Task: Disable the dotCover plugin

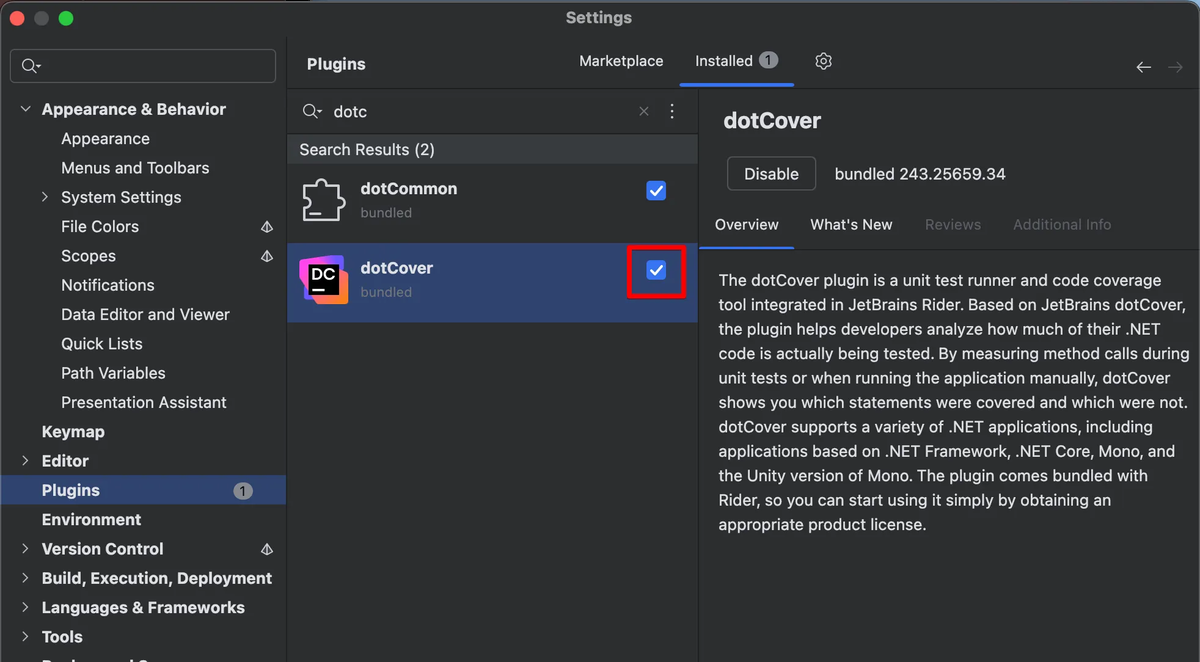Action: coord(771,174)
